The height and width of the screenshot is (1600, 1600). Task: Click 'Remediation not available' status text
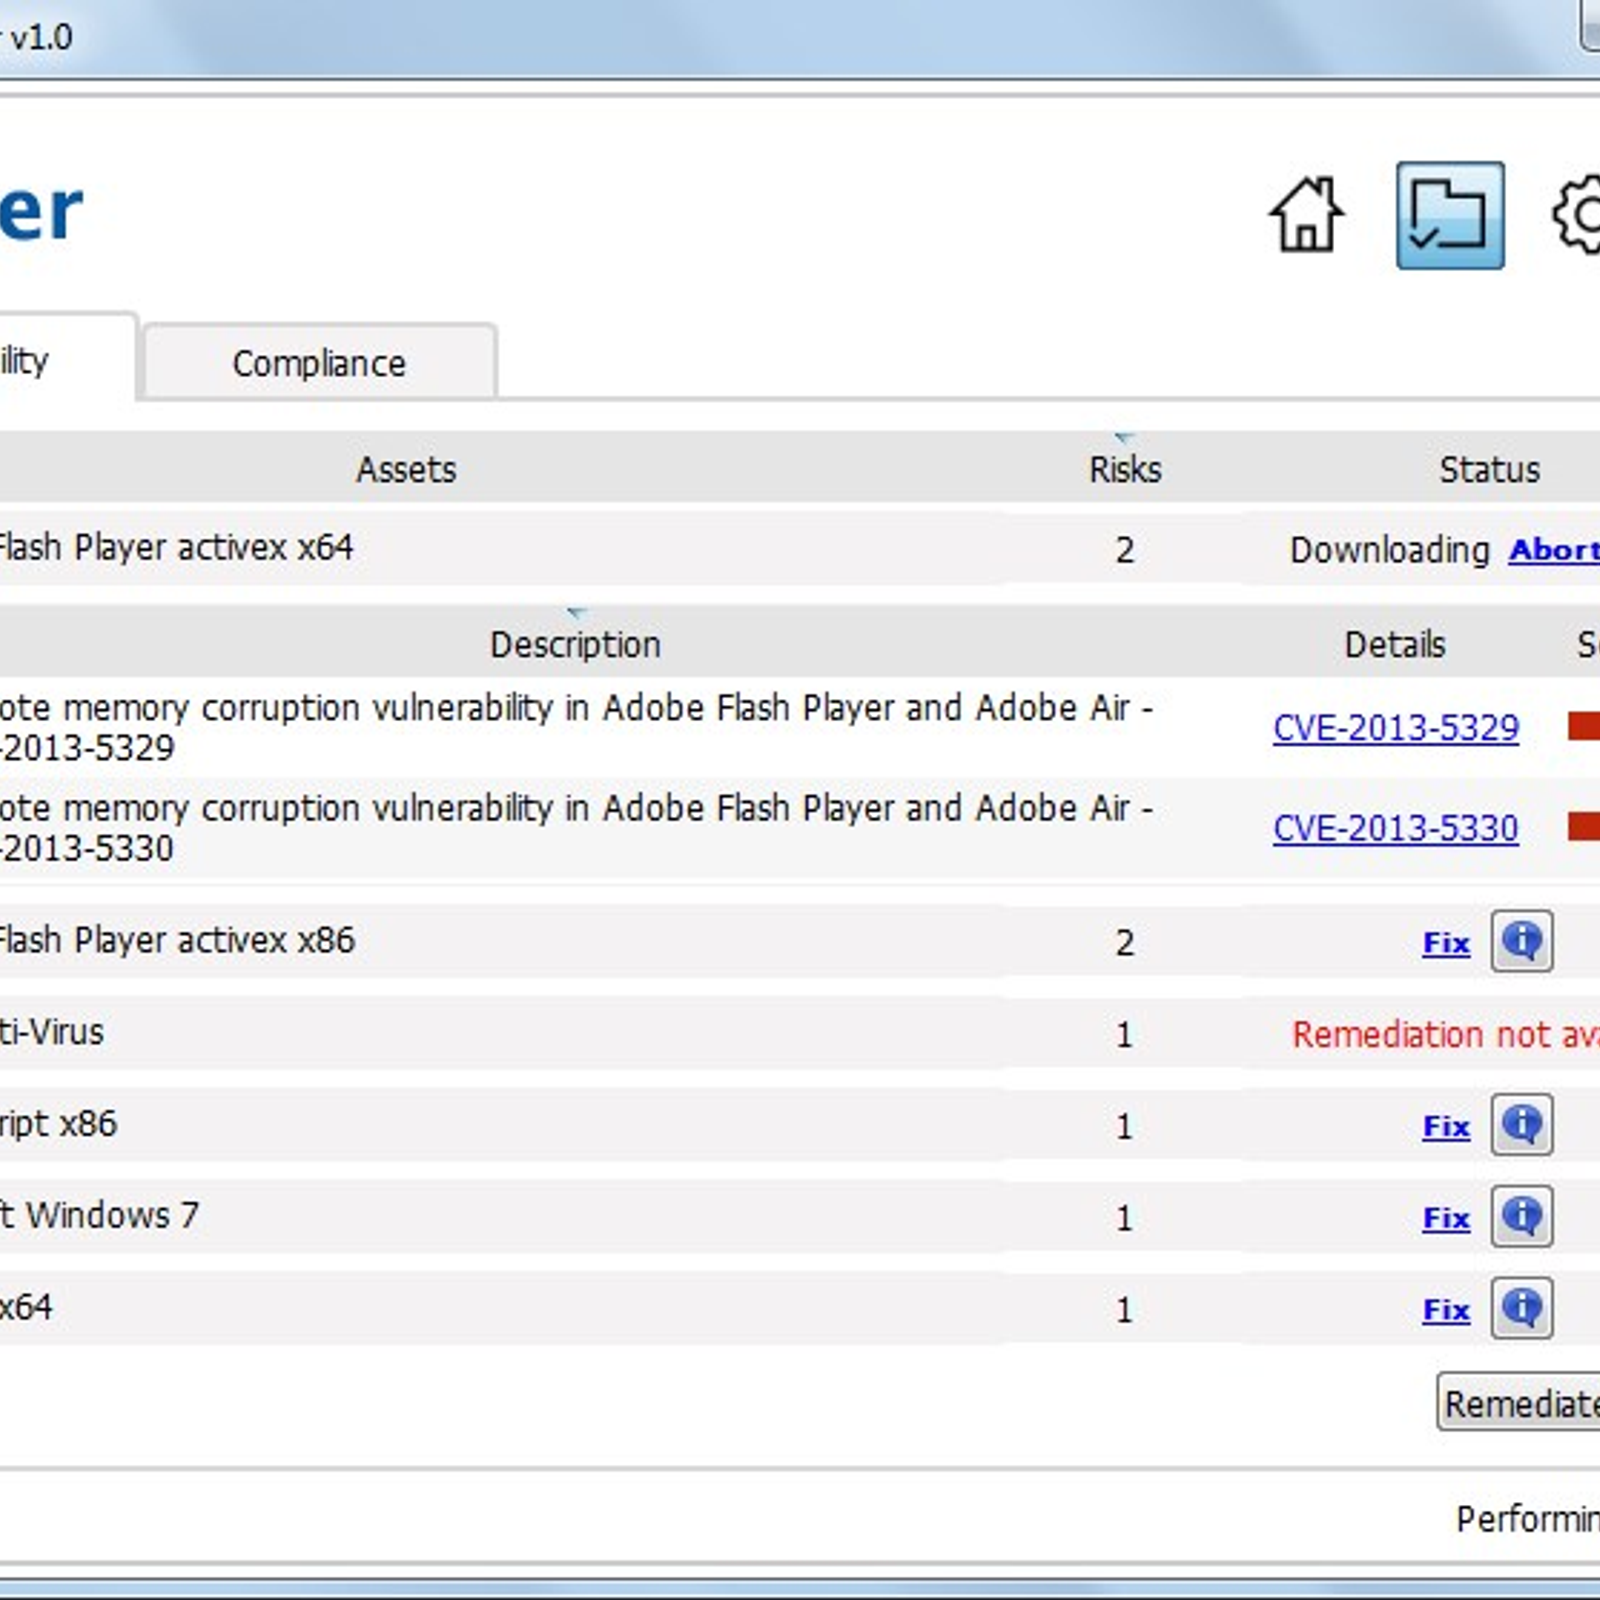(x=1446, y=1034)
